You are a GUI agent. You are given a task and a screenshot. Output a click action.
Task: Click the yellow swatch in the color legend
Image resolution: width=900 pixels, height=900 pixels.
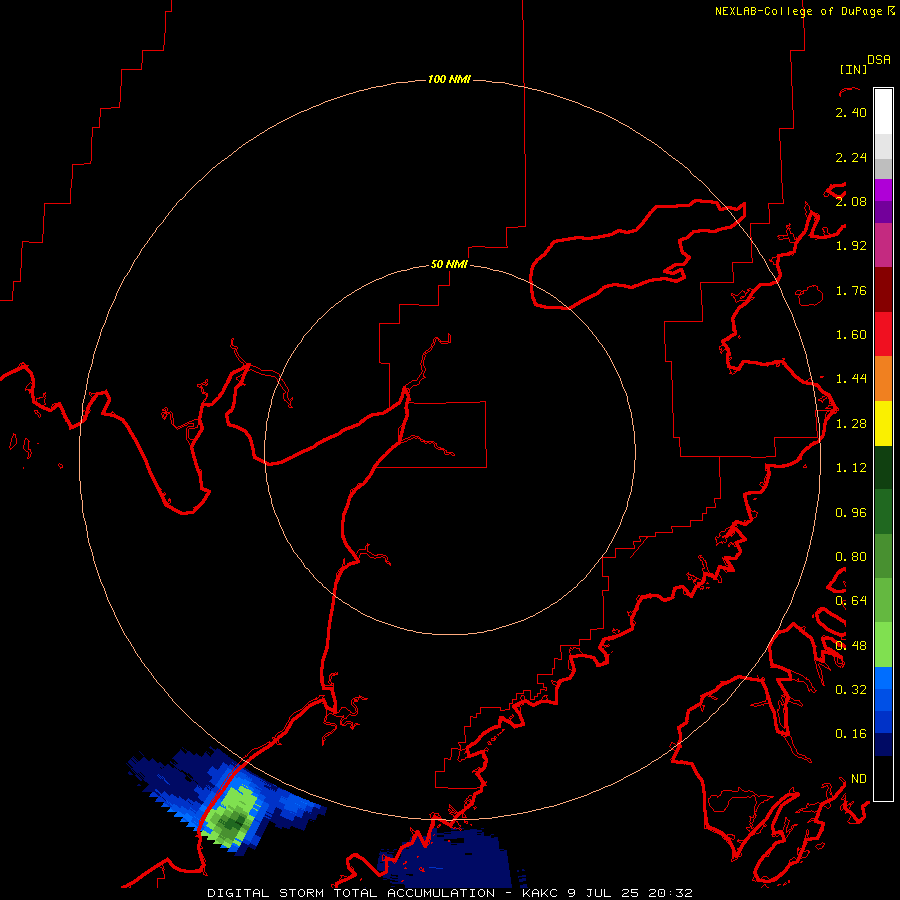click(x=883, y=423)
